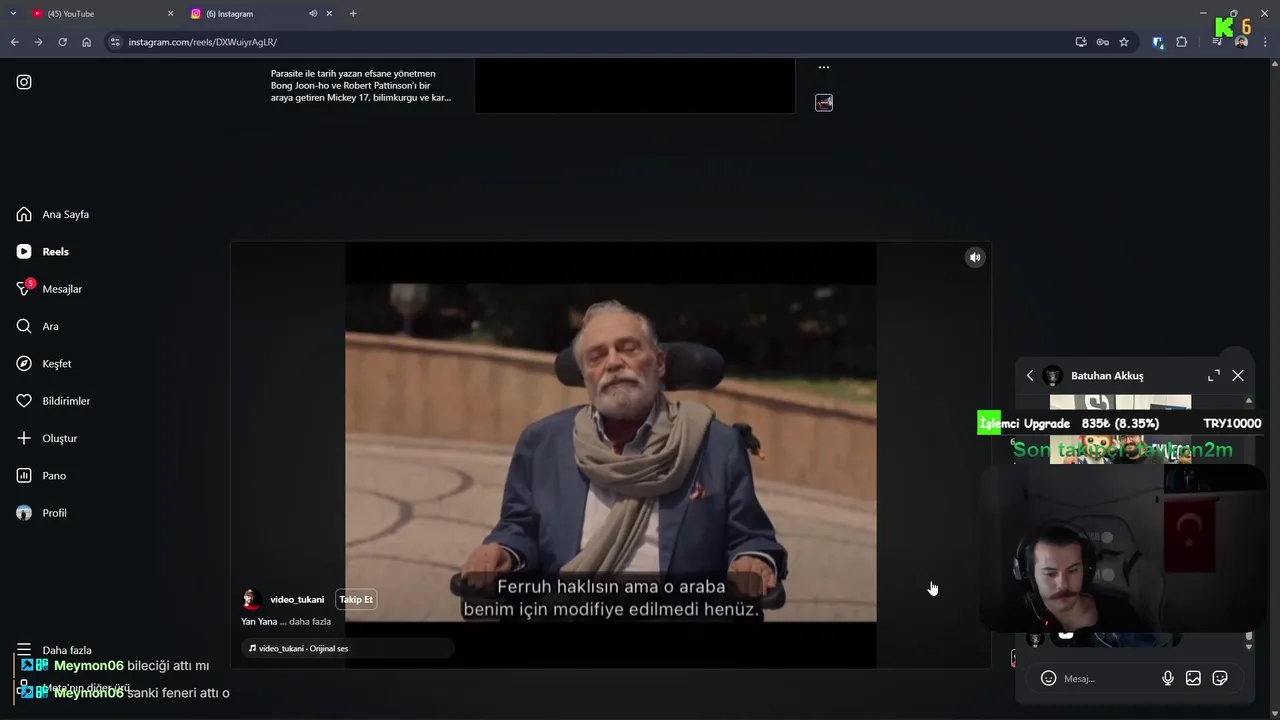Viewport: 1280px width, 720px height.
Task: Click the install app icon
Action: [x=1081, y=42]
